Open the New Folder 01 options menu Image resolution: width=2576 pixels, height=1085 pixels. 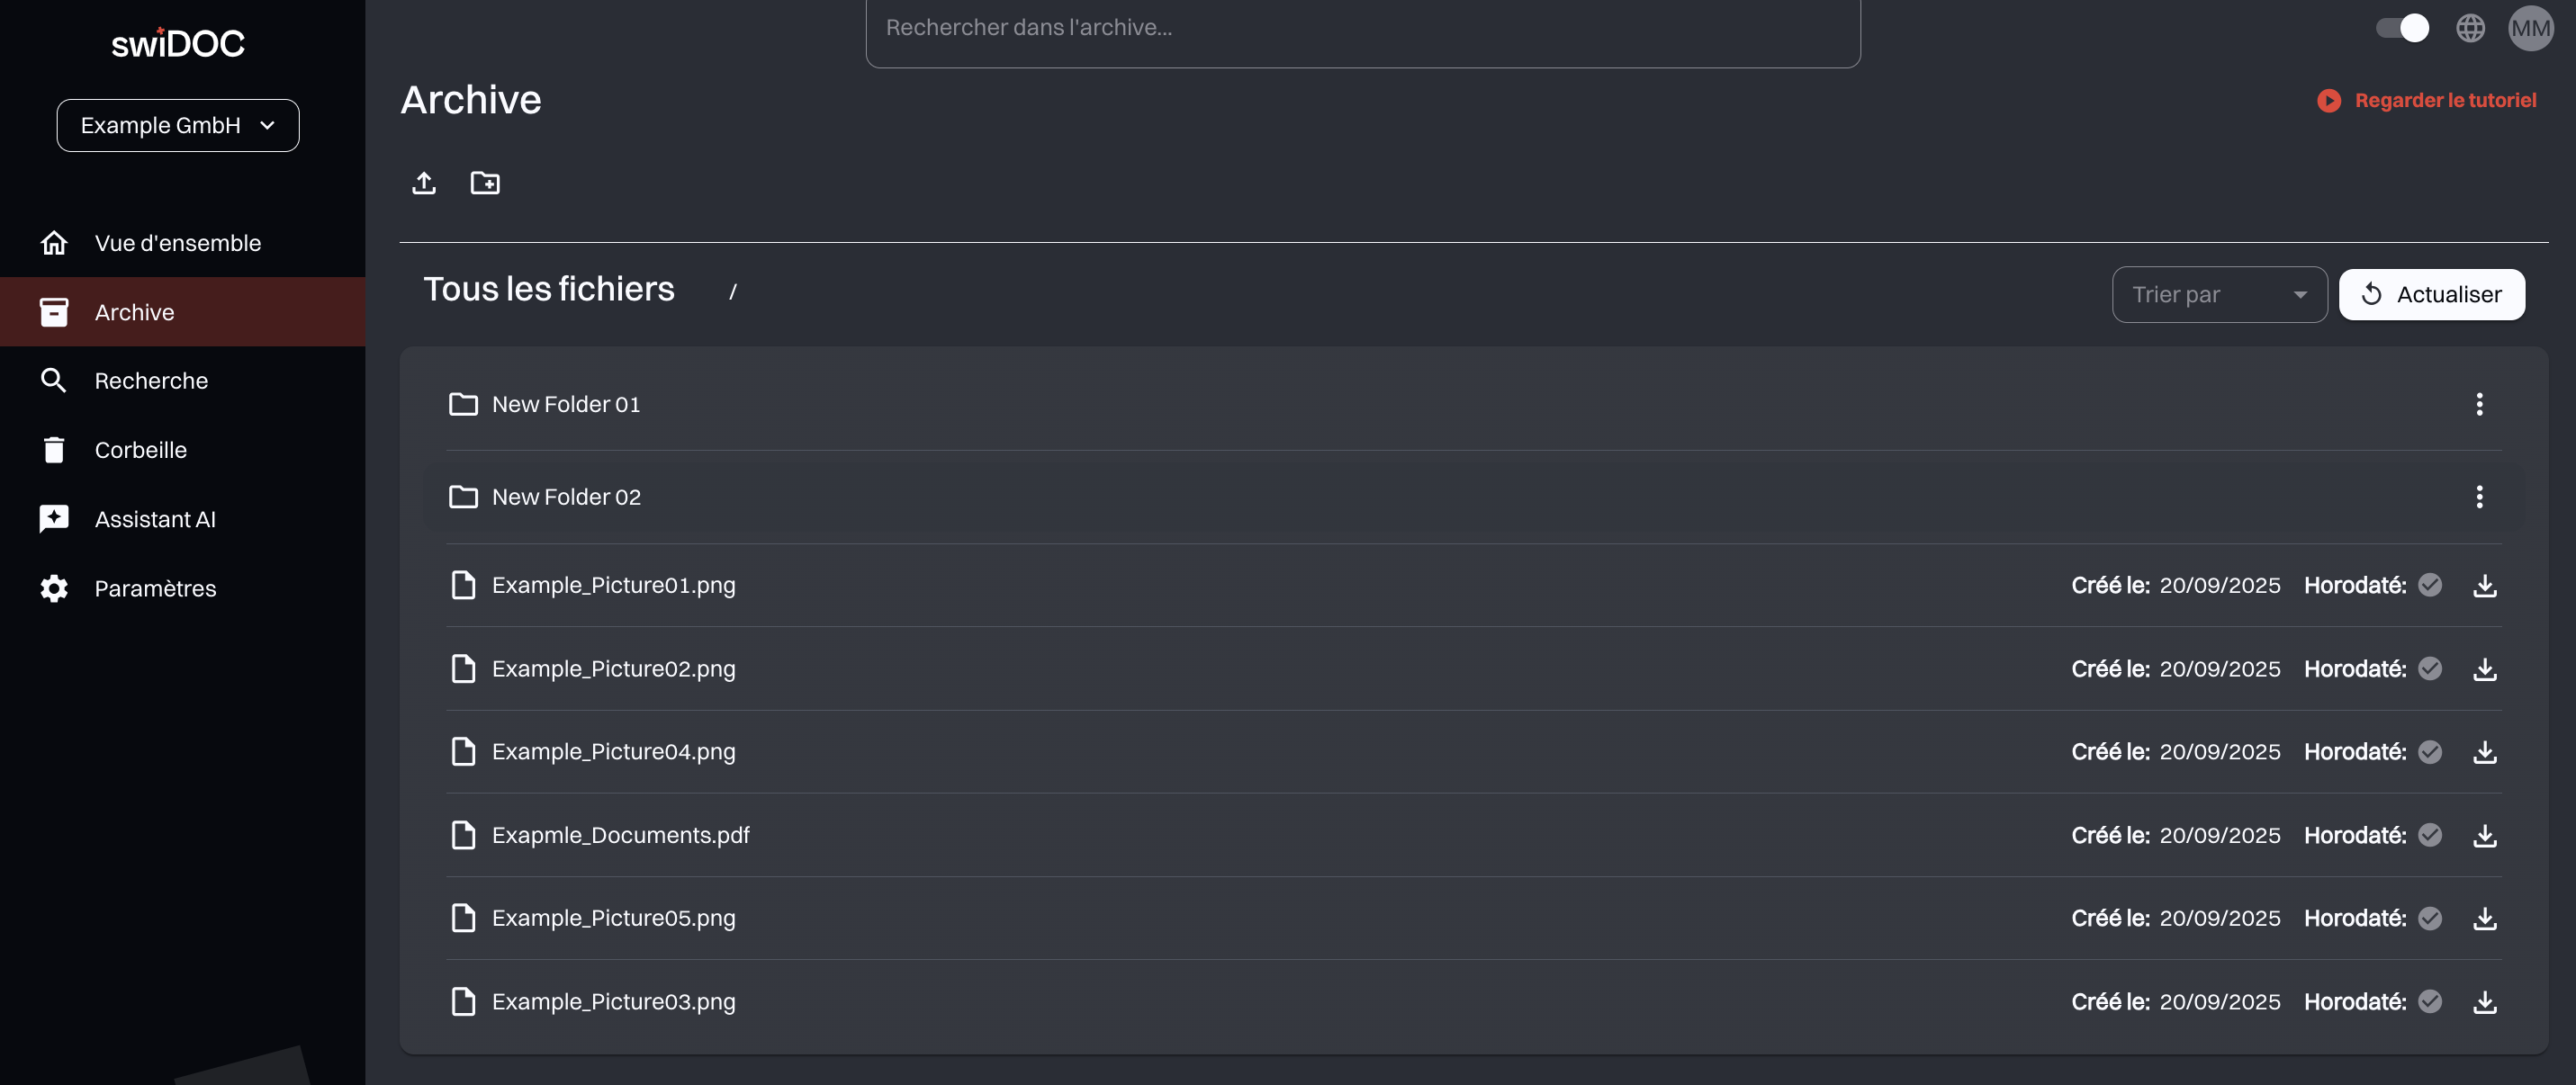pyautogui.click(x=2479, y=404)
